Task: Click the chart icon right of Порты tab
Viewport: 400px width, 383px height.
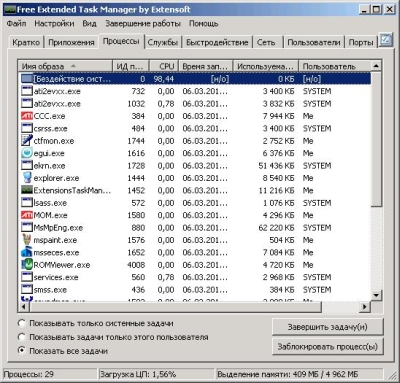Action: (x=385, y=41)
